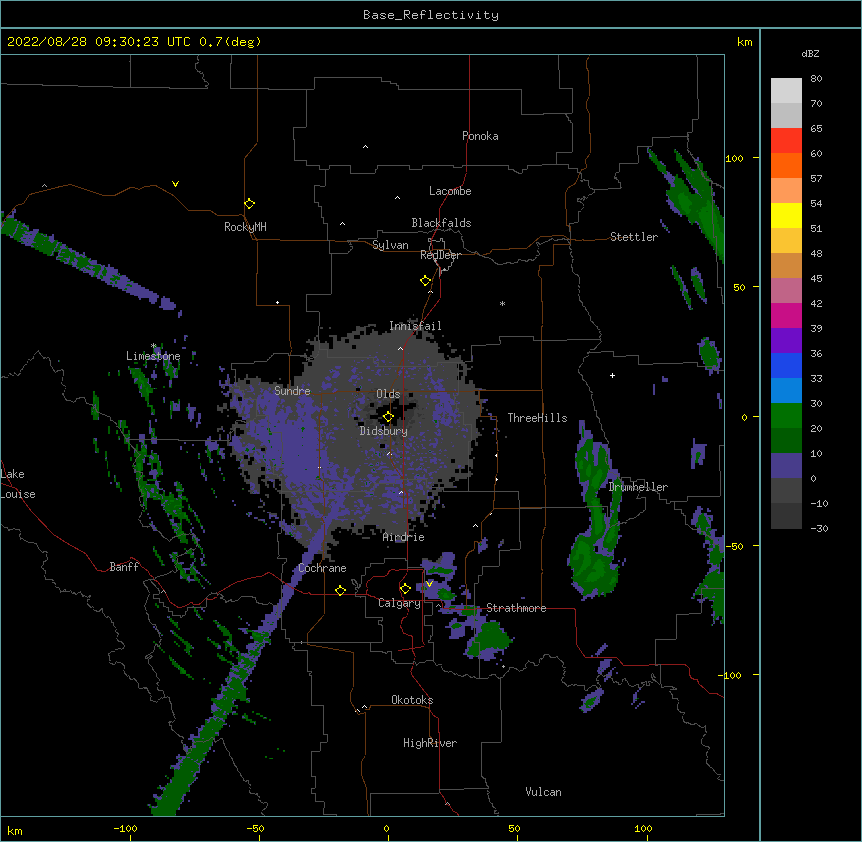Screen dimensions: 862x842
Task: Click the yellow diamond marker above Calgary label
Action: click(405, 589)
